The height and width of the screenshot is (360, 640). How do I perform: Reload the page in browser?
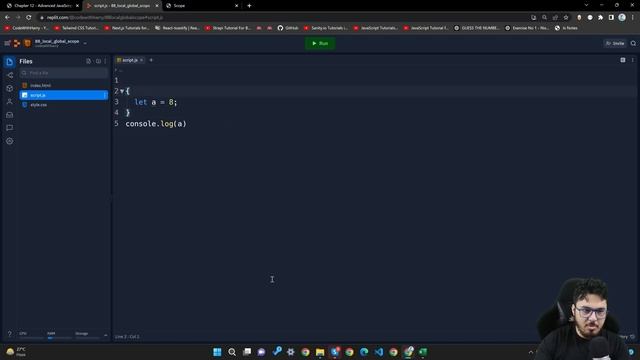click(29, 18)
